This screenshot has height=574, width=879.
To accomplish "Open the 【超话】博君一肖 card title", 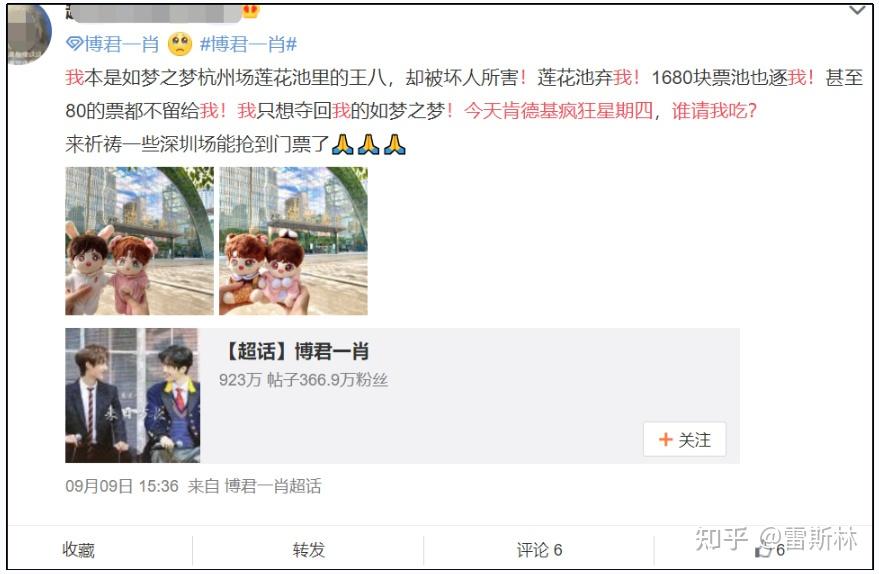I will [295, 351].
